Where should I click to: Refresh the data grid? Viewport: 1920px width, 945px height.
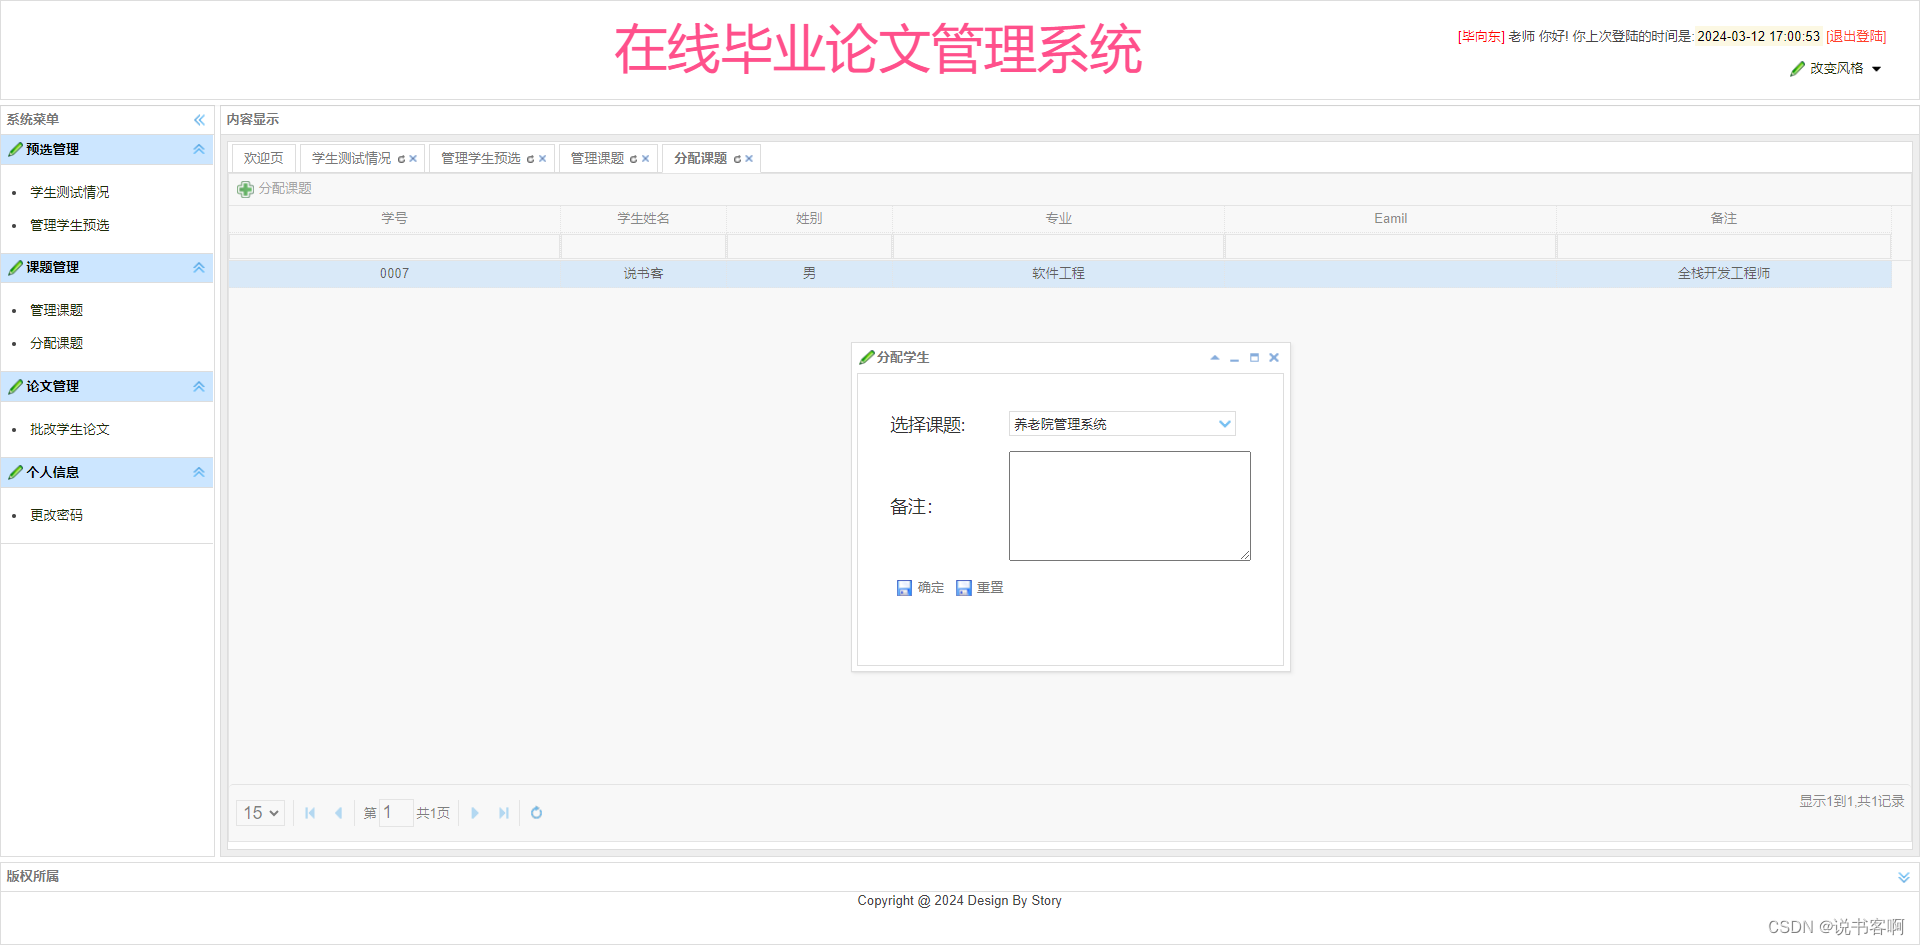pos(537,813)
